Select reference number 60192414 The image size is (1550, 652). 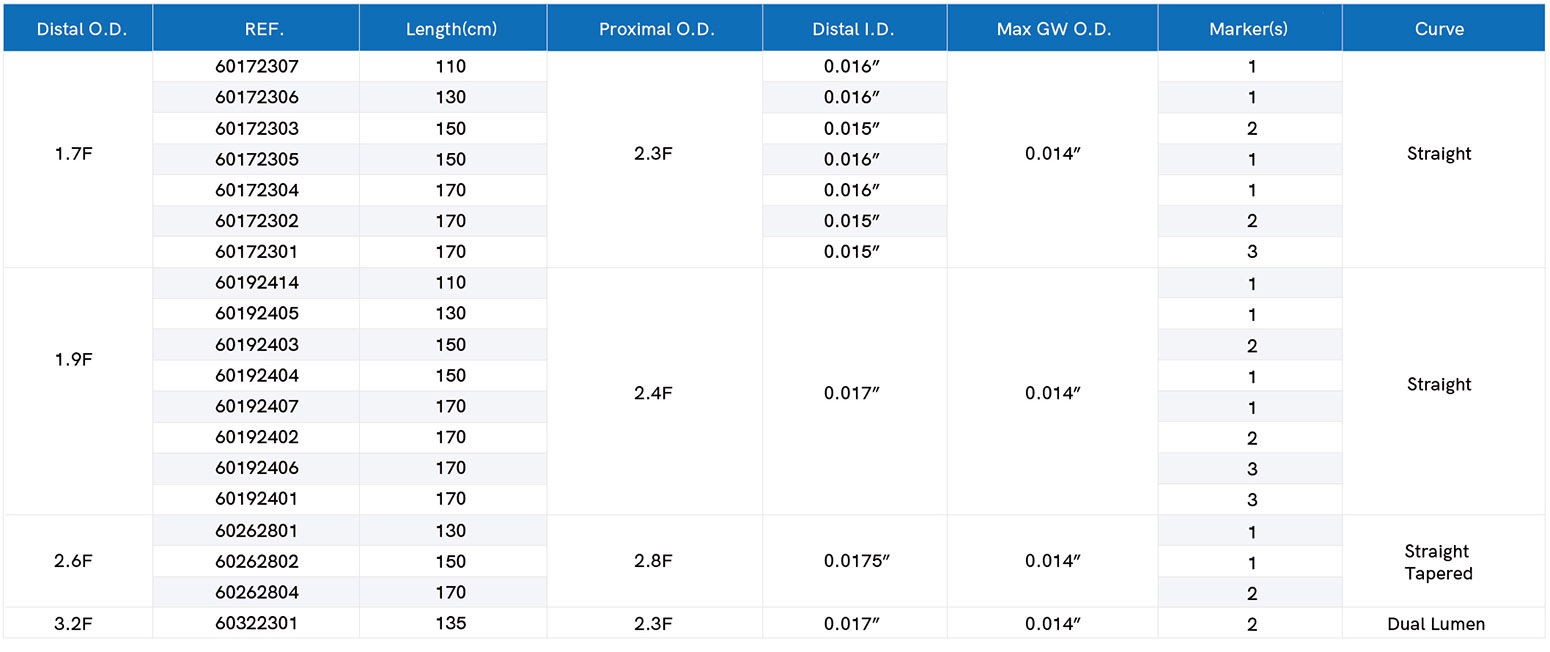(257, 283)
